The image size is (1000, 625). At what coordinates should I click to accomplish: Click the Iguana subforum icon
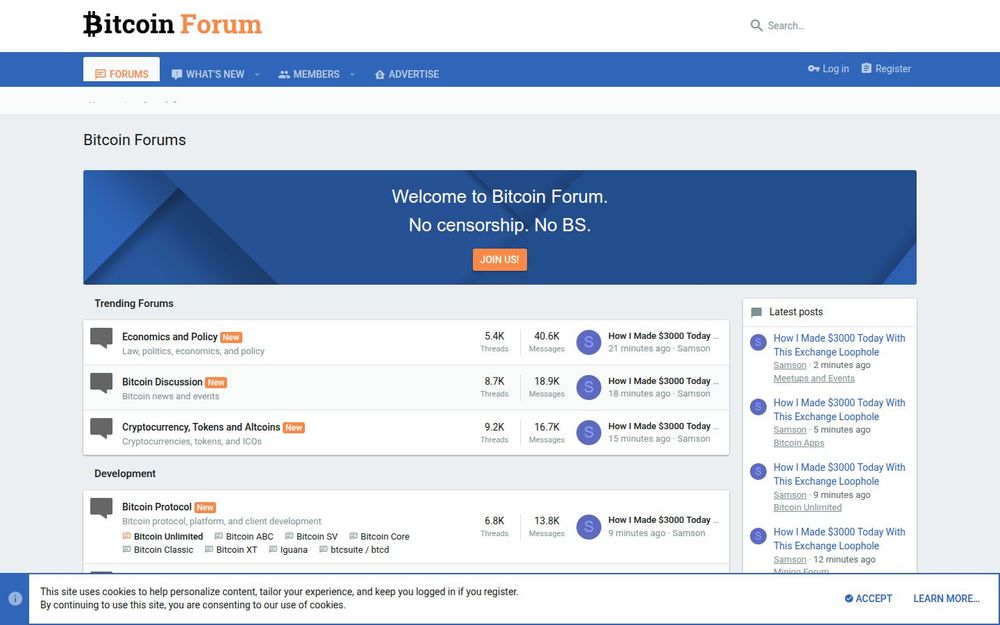(x=273, y=550)
